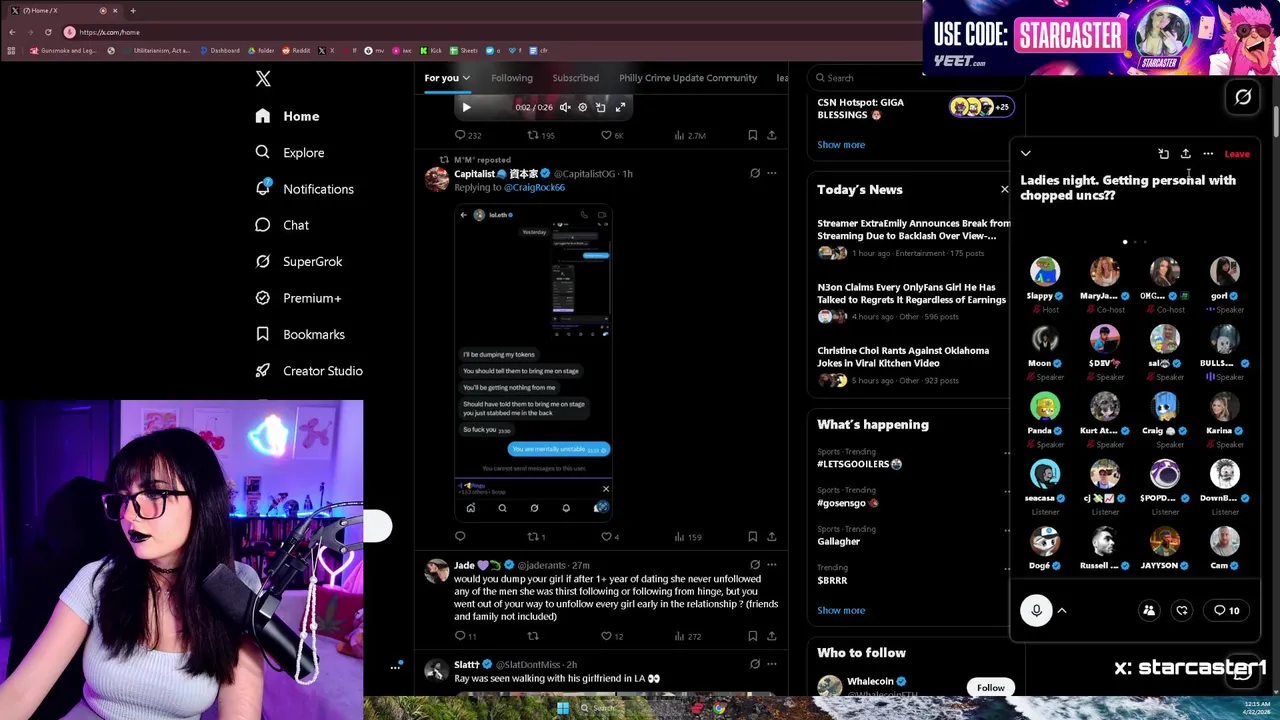Open Grok icon on Capitalist post

click(x=755, y=173)
